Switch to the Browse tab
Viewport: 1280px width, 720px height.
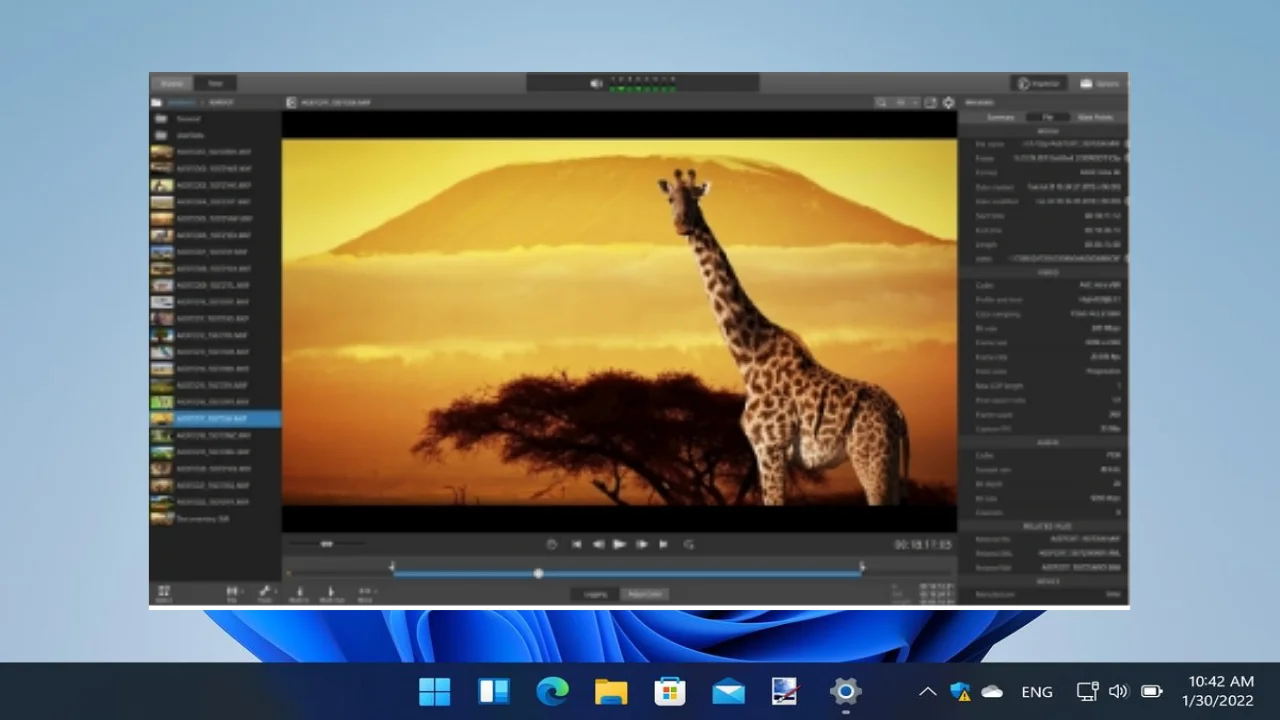coord(172,83)
